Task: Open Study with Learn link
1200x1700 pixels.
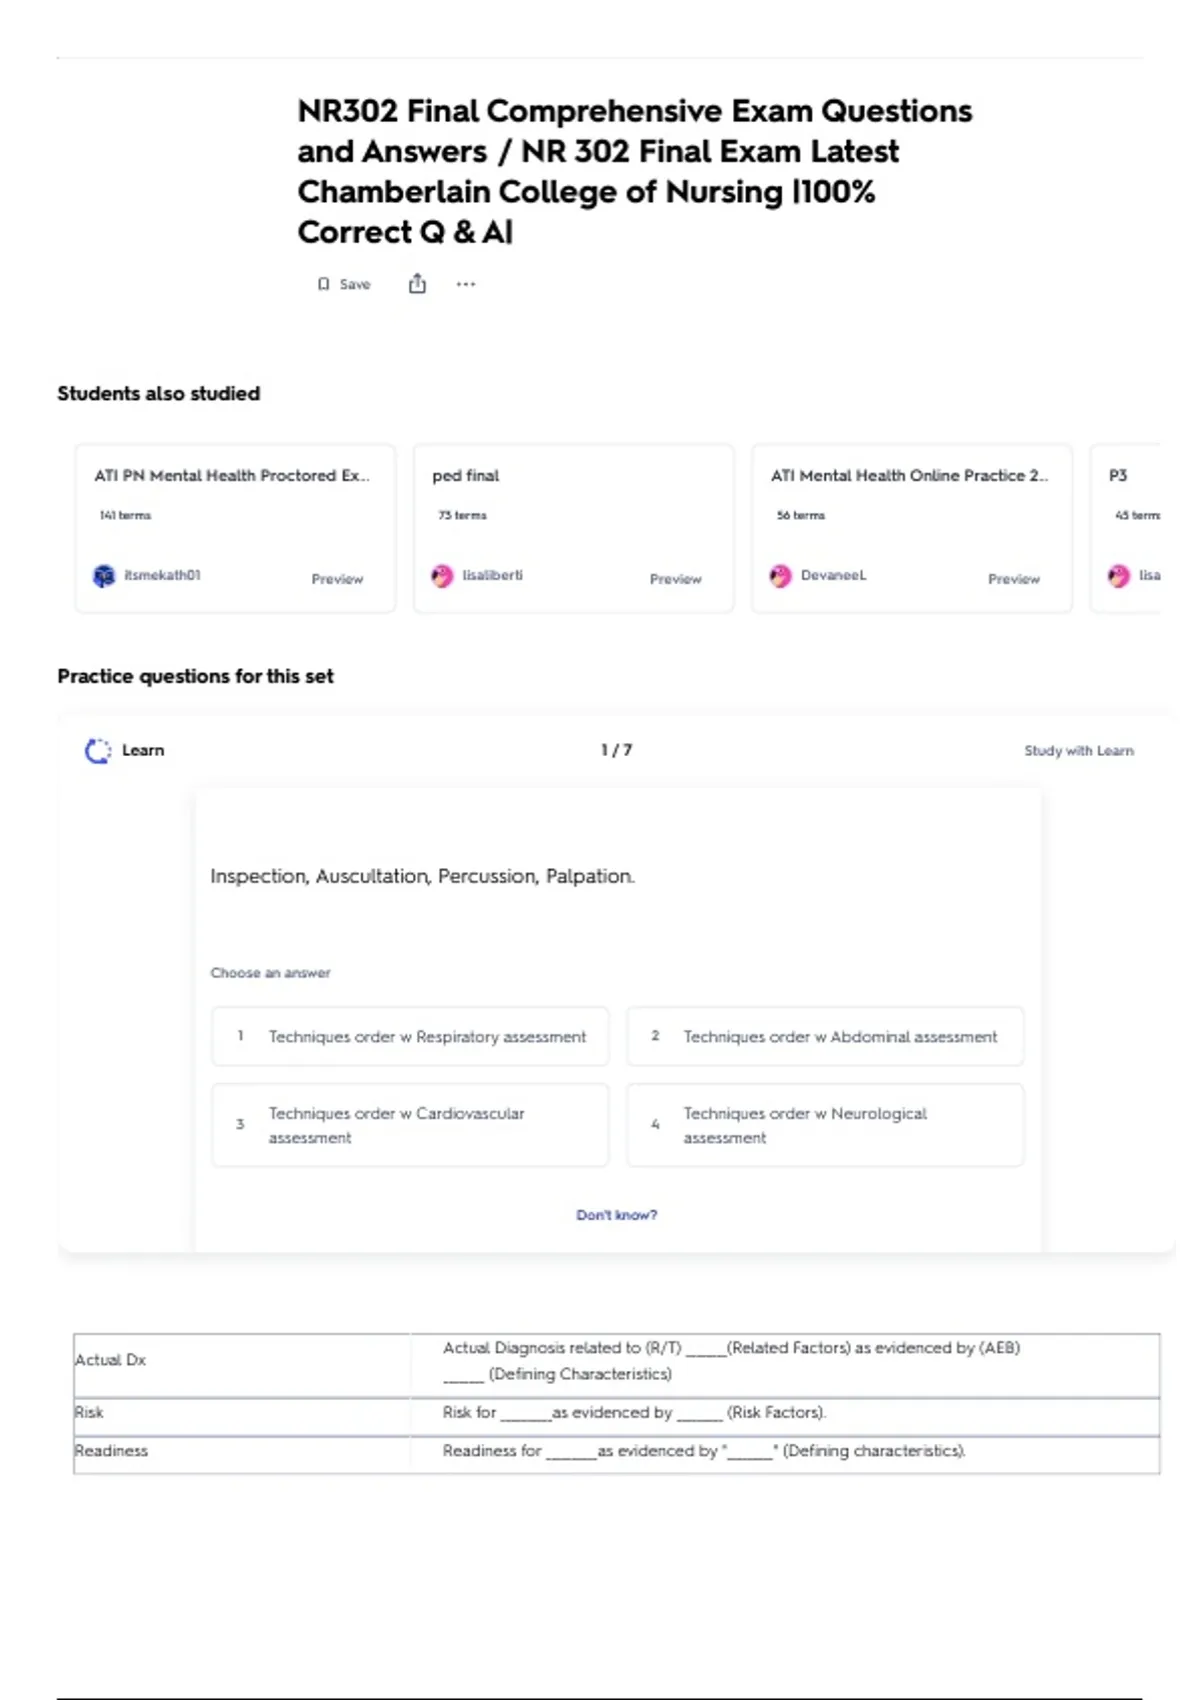Action: 1078,751
